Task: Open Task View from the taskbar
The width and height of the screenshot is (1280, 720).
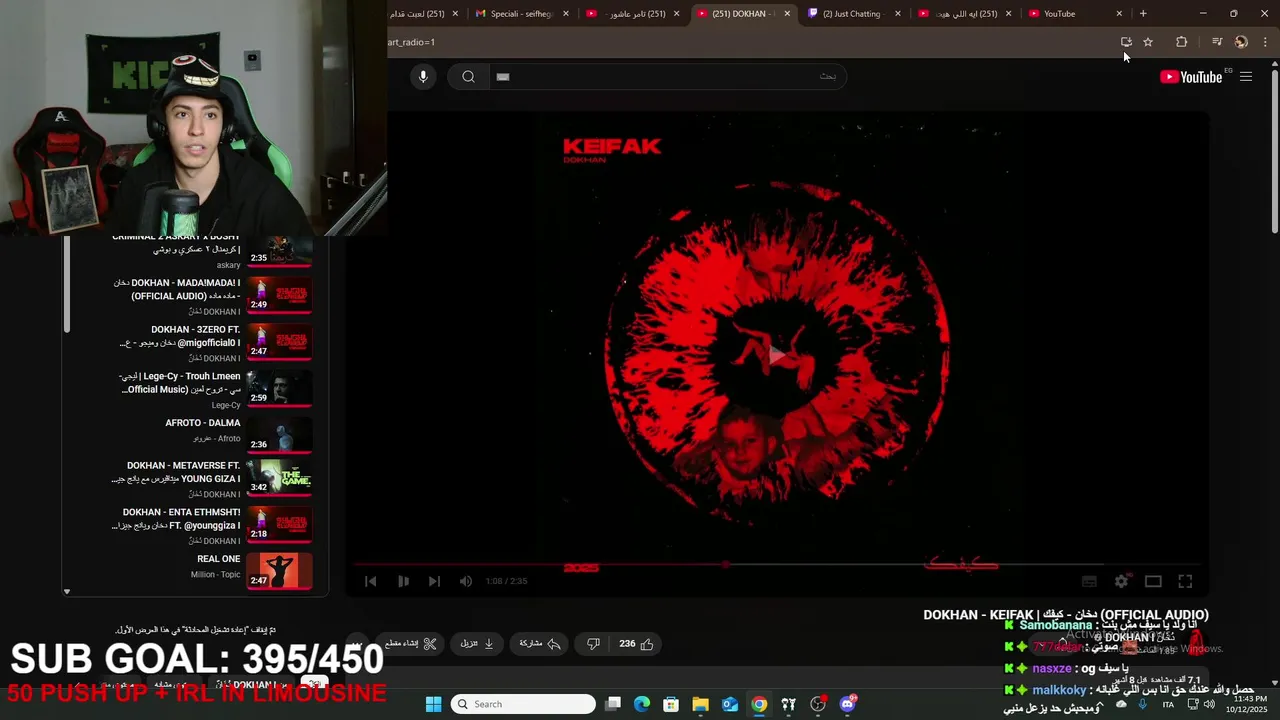Action: 613,704
